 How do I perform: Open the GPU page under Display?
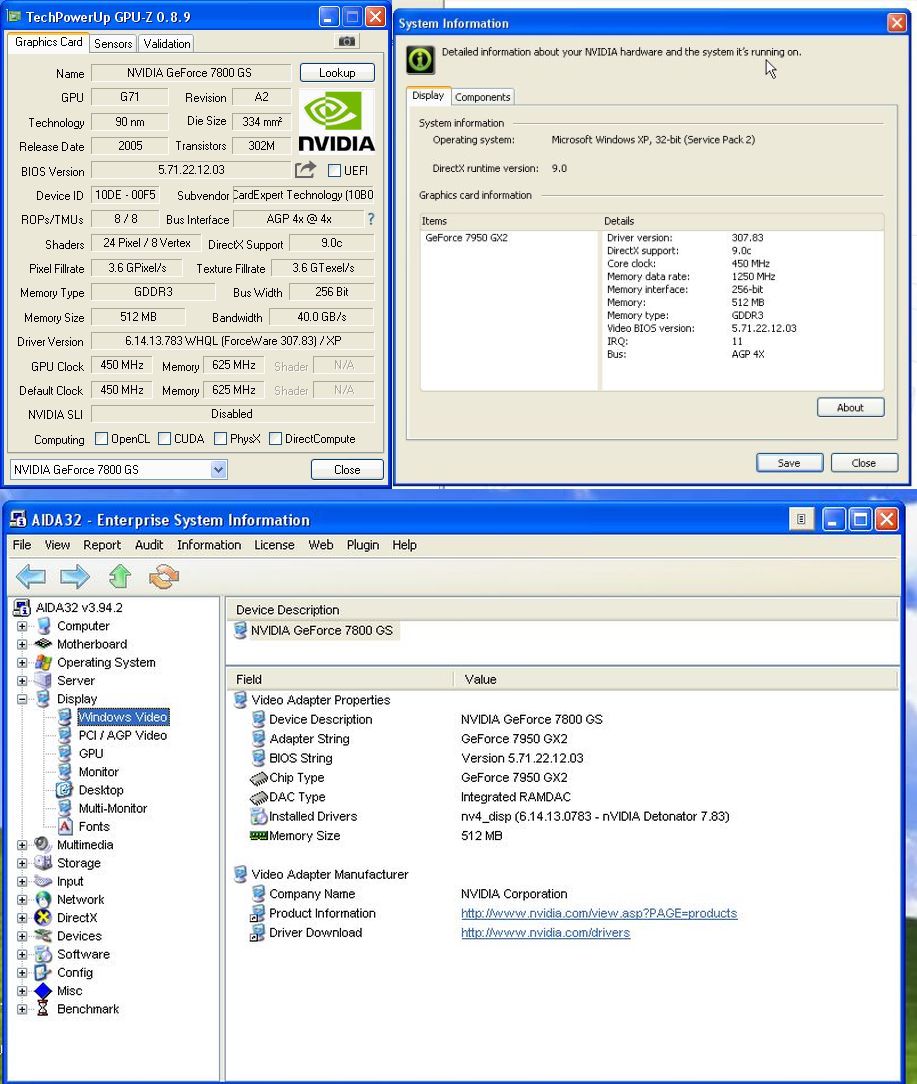click(91, 754)
